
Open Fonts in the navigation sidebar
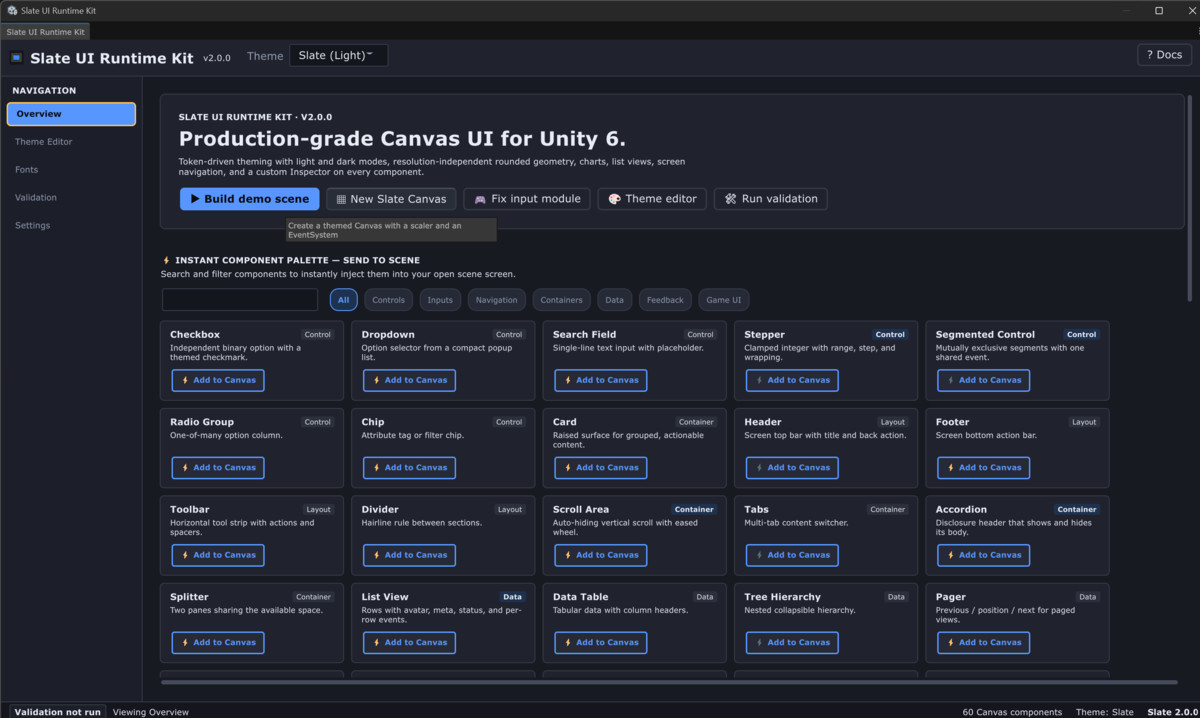point(71,170)
